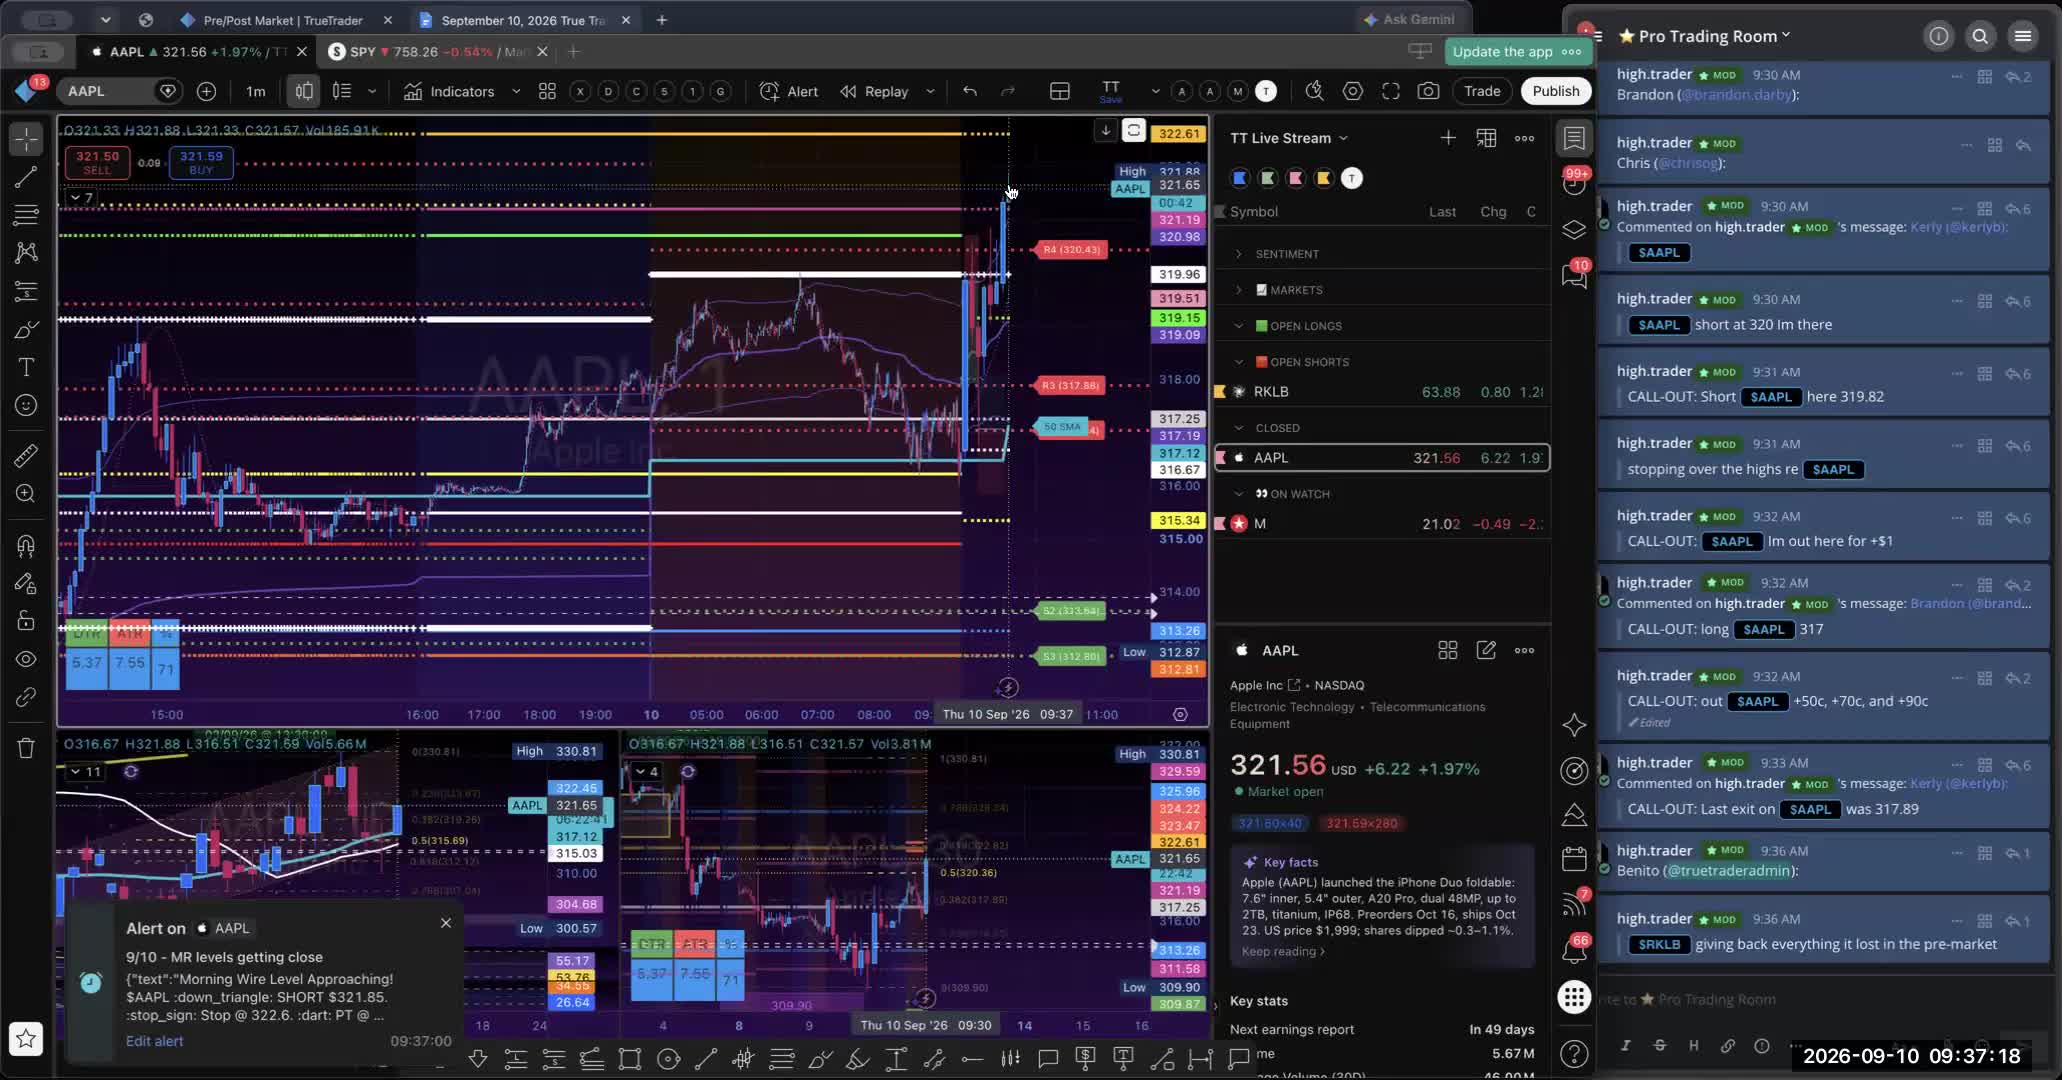Viewport: 2062px width, 1080px height.
Task: Expand the MARKETS watchlist section
Action: (1239, 290)
